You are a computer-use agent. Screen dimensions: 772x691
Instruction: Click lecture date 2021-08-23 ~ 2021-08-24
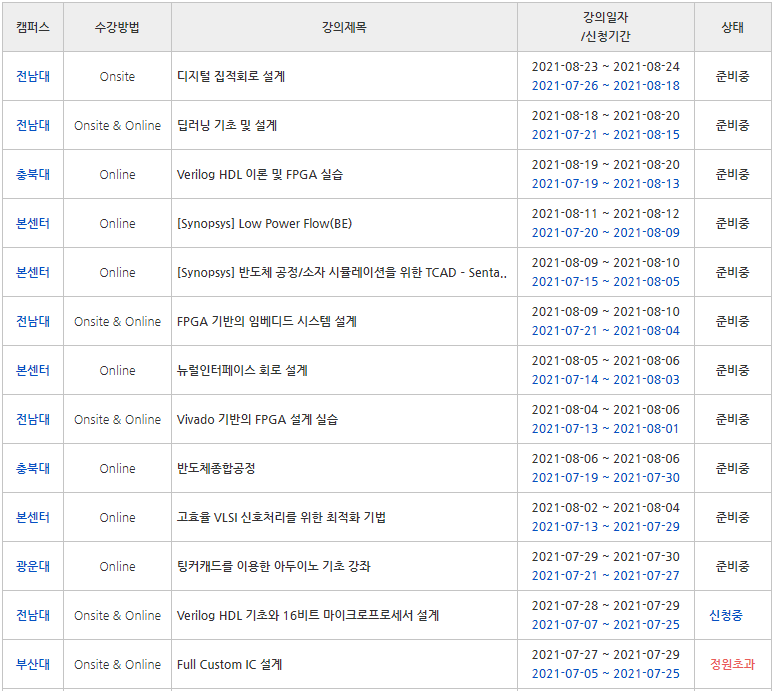(606, 66)
